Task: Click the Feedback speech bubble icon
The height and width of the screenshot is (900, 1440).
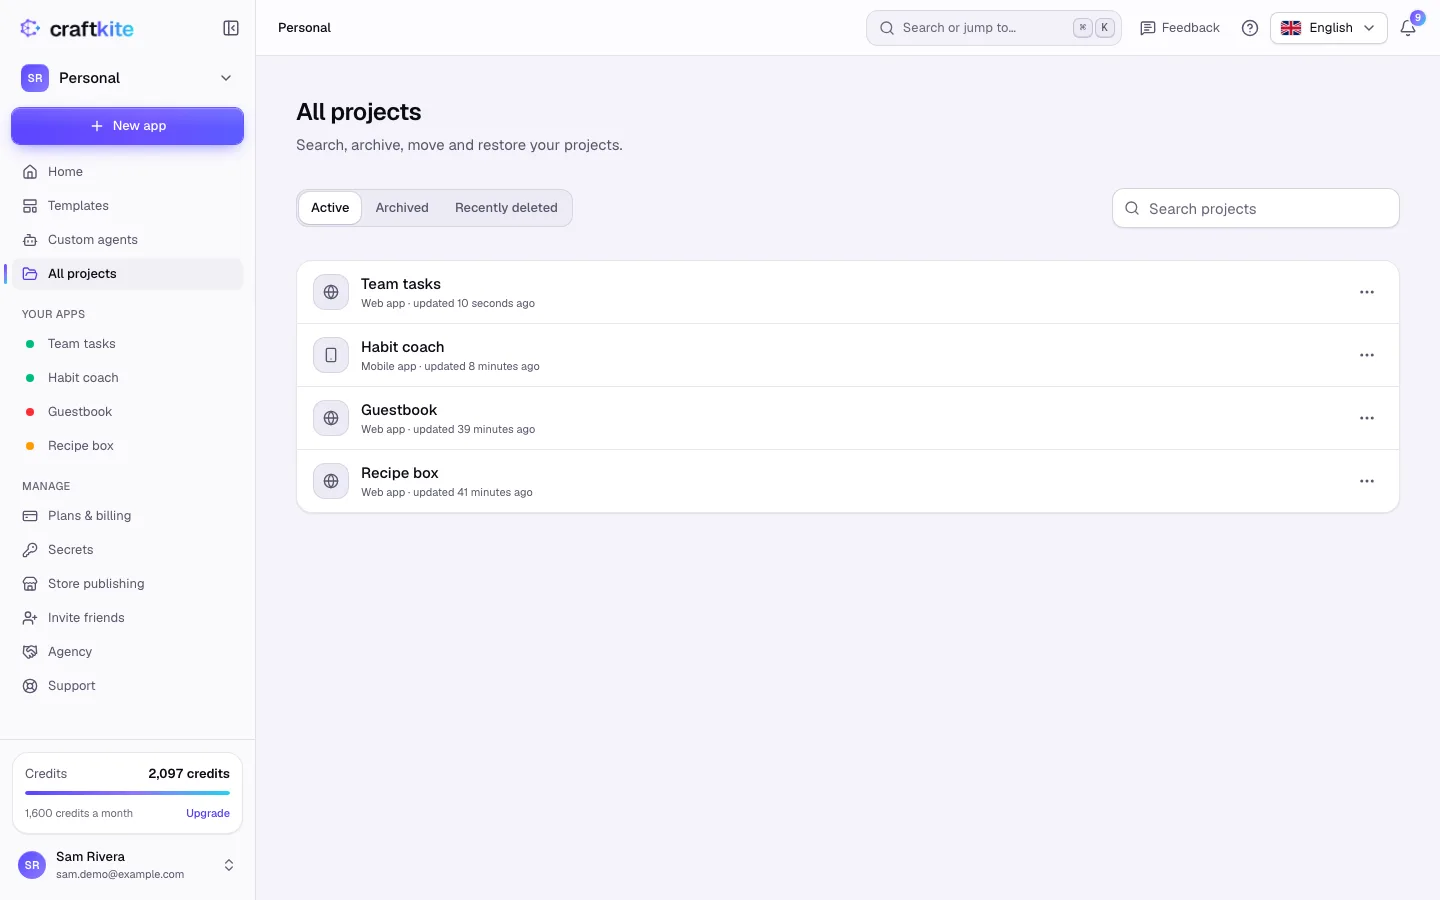Action: point(1148,28)
